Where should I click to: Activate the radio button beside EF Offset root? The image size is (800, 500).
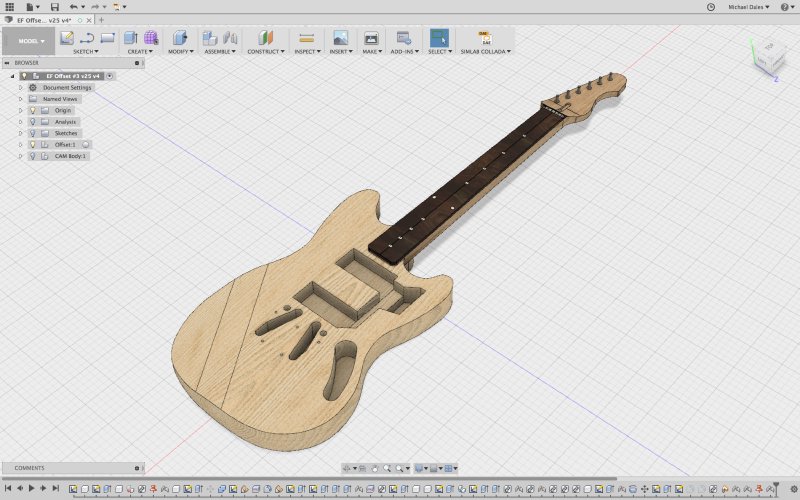click(x=110, y=76)
